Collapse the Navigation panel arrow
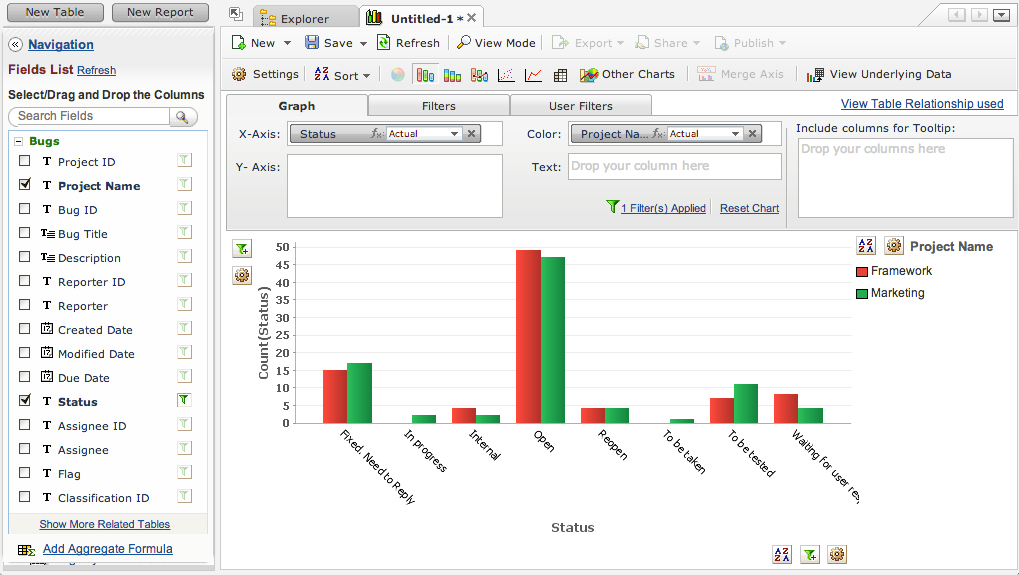The width and height of the screenshot is (1019, 575). 16,45
